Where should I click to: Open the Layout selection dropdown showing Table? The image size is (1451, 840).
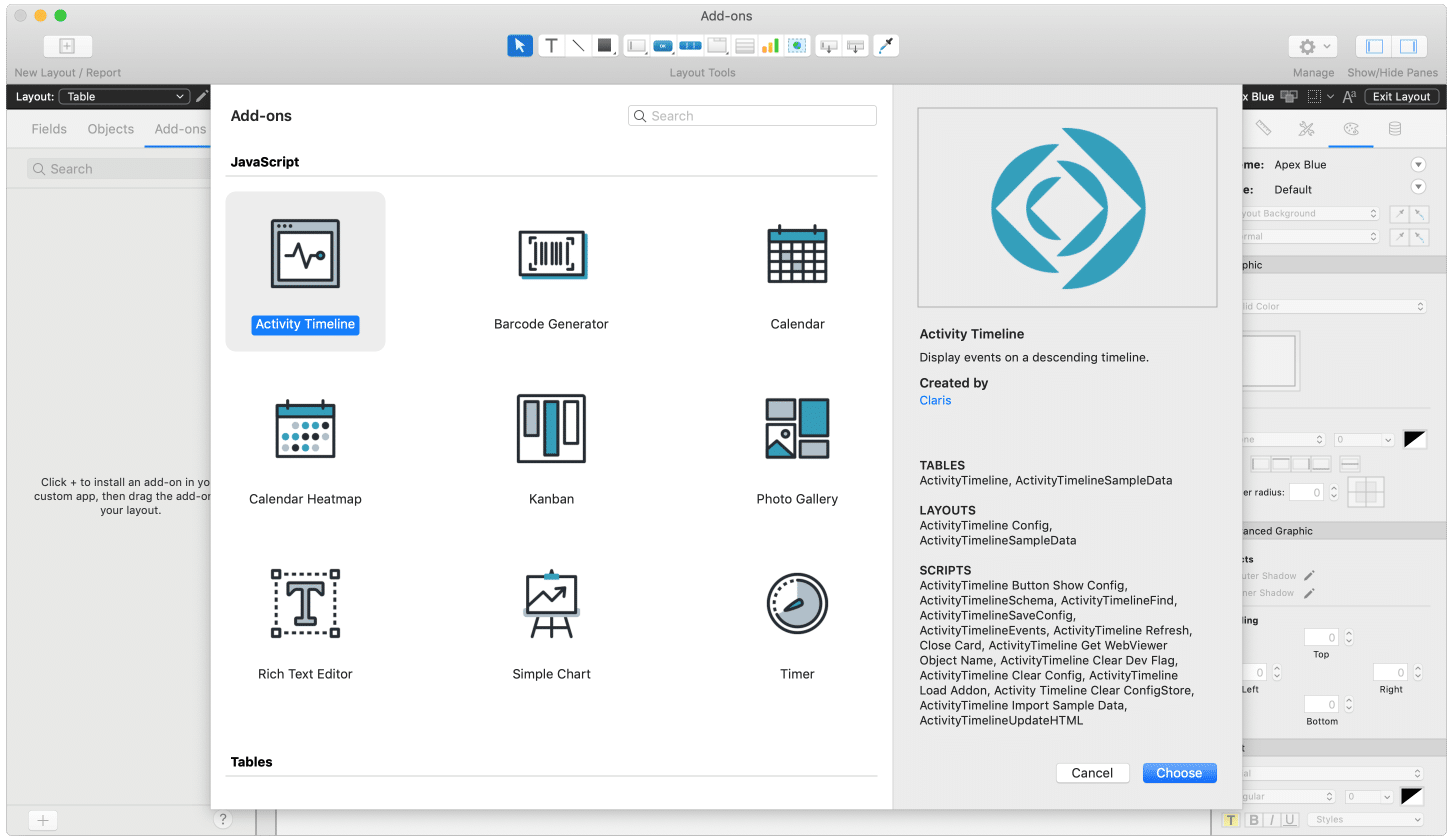coord(124,96)
